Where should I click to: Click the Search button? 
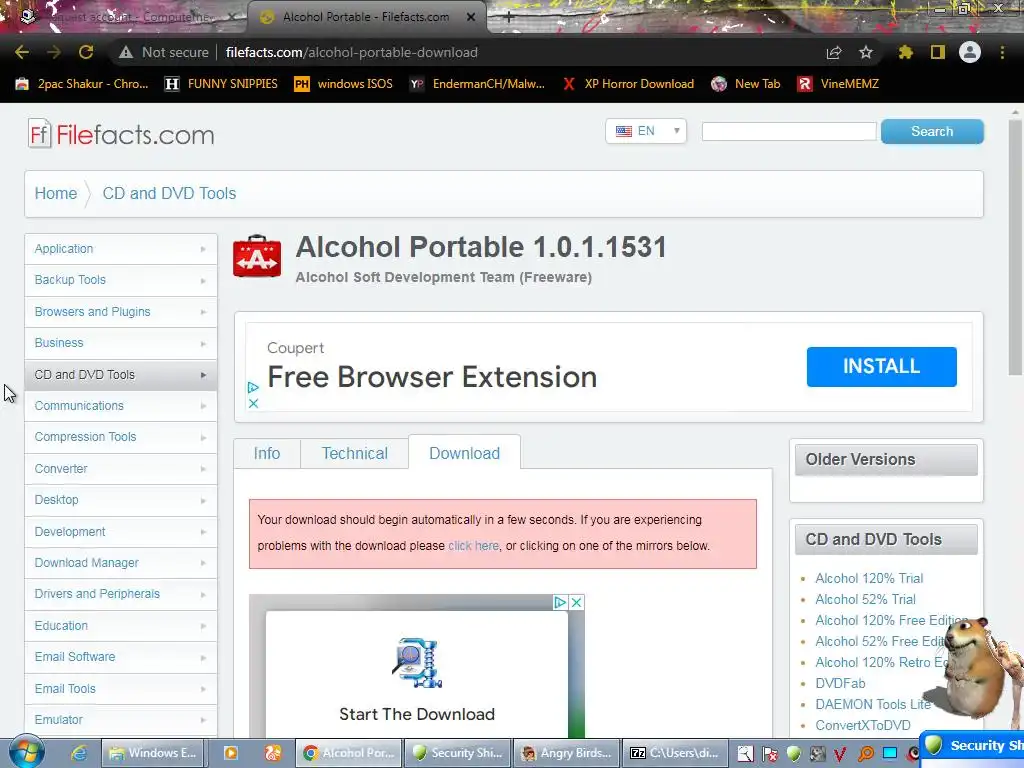click(x=932, y=131)
